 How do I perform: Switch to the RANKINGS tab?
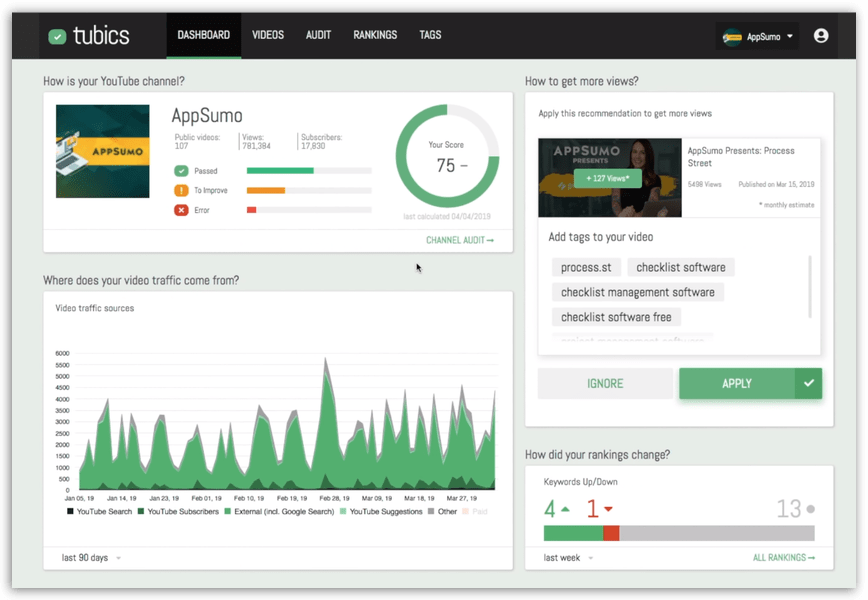coord(375,35)
